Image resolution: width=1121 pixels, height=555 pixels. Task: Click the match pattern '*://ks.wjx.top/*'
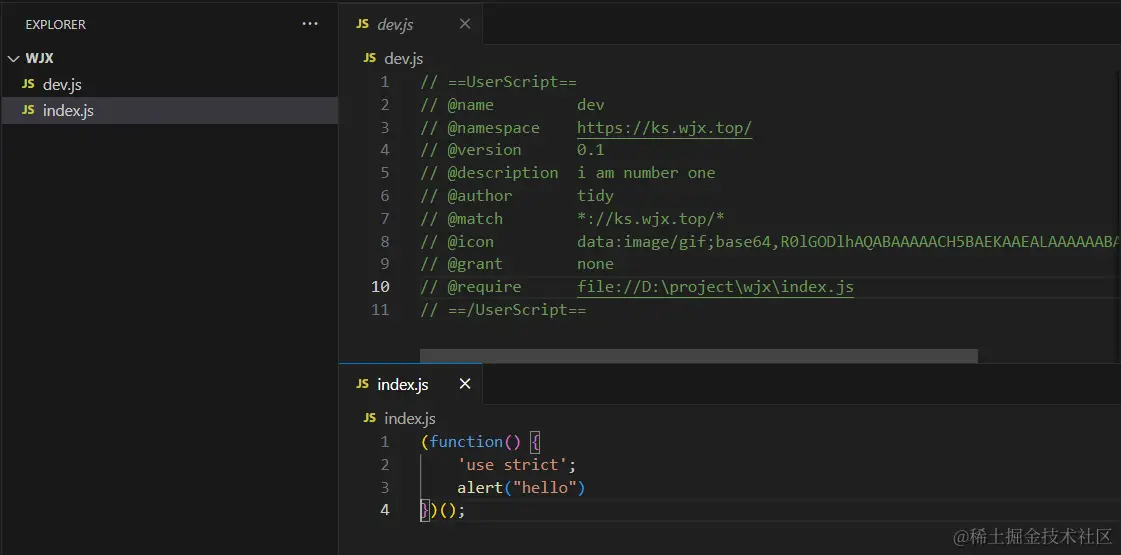[x=651, y=219]
